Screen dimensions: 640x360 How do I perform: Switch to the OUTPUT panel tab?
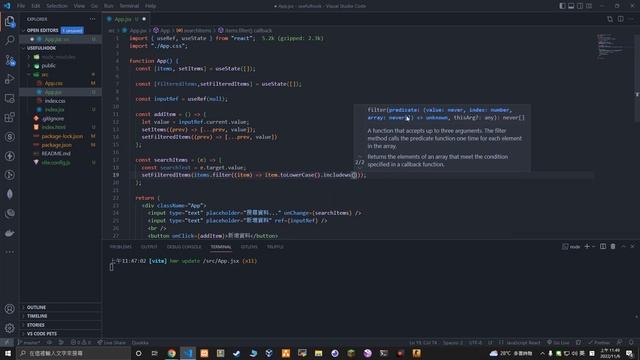point(149,247)
